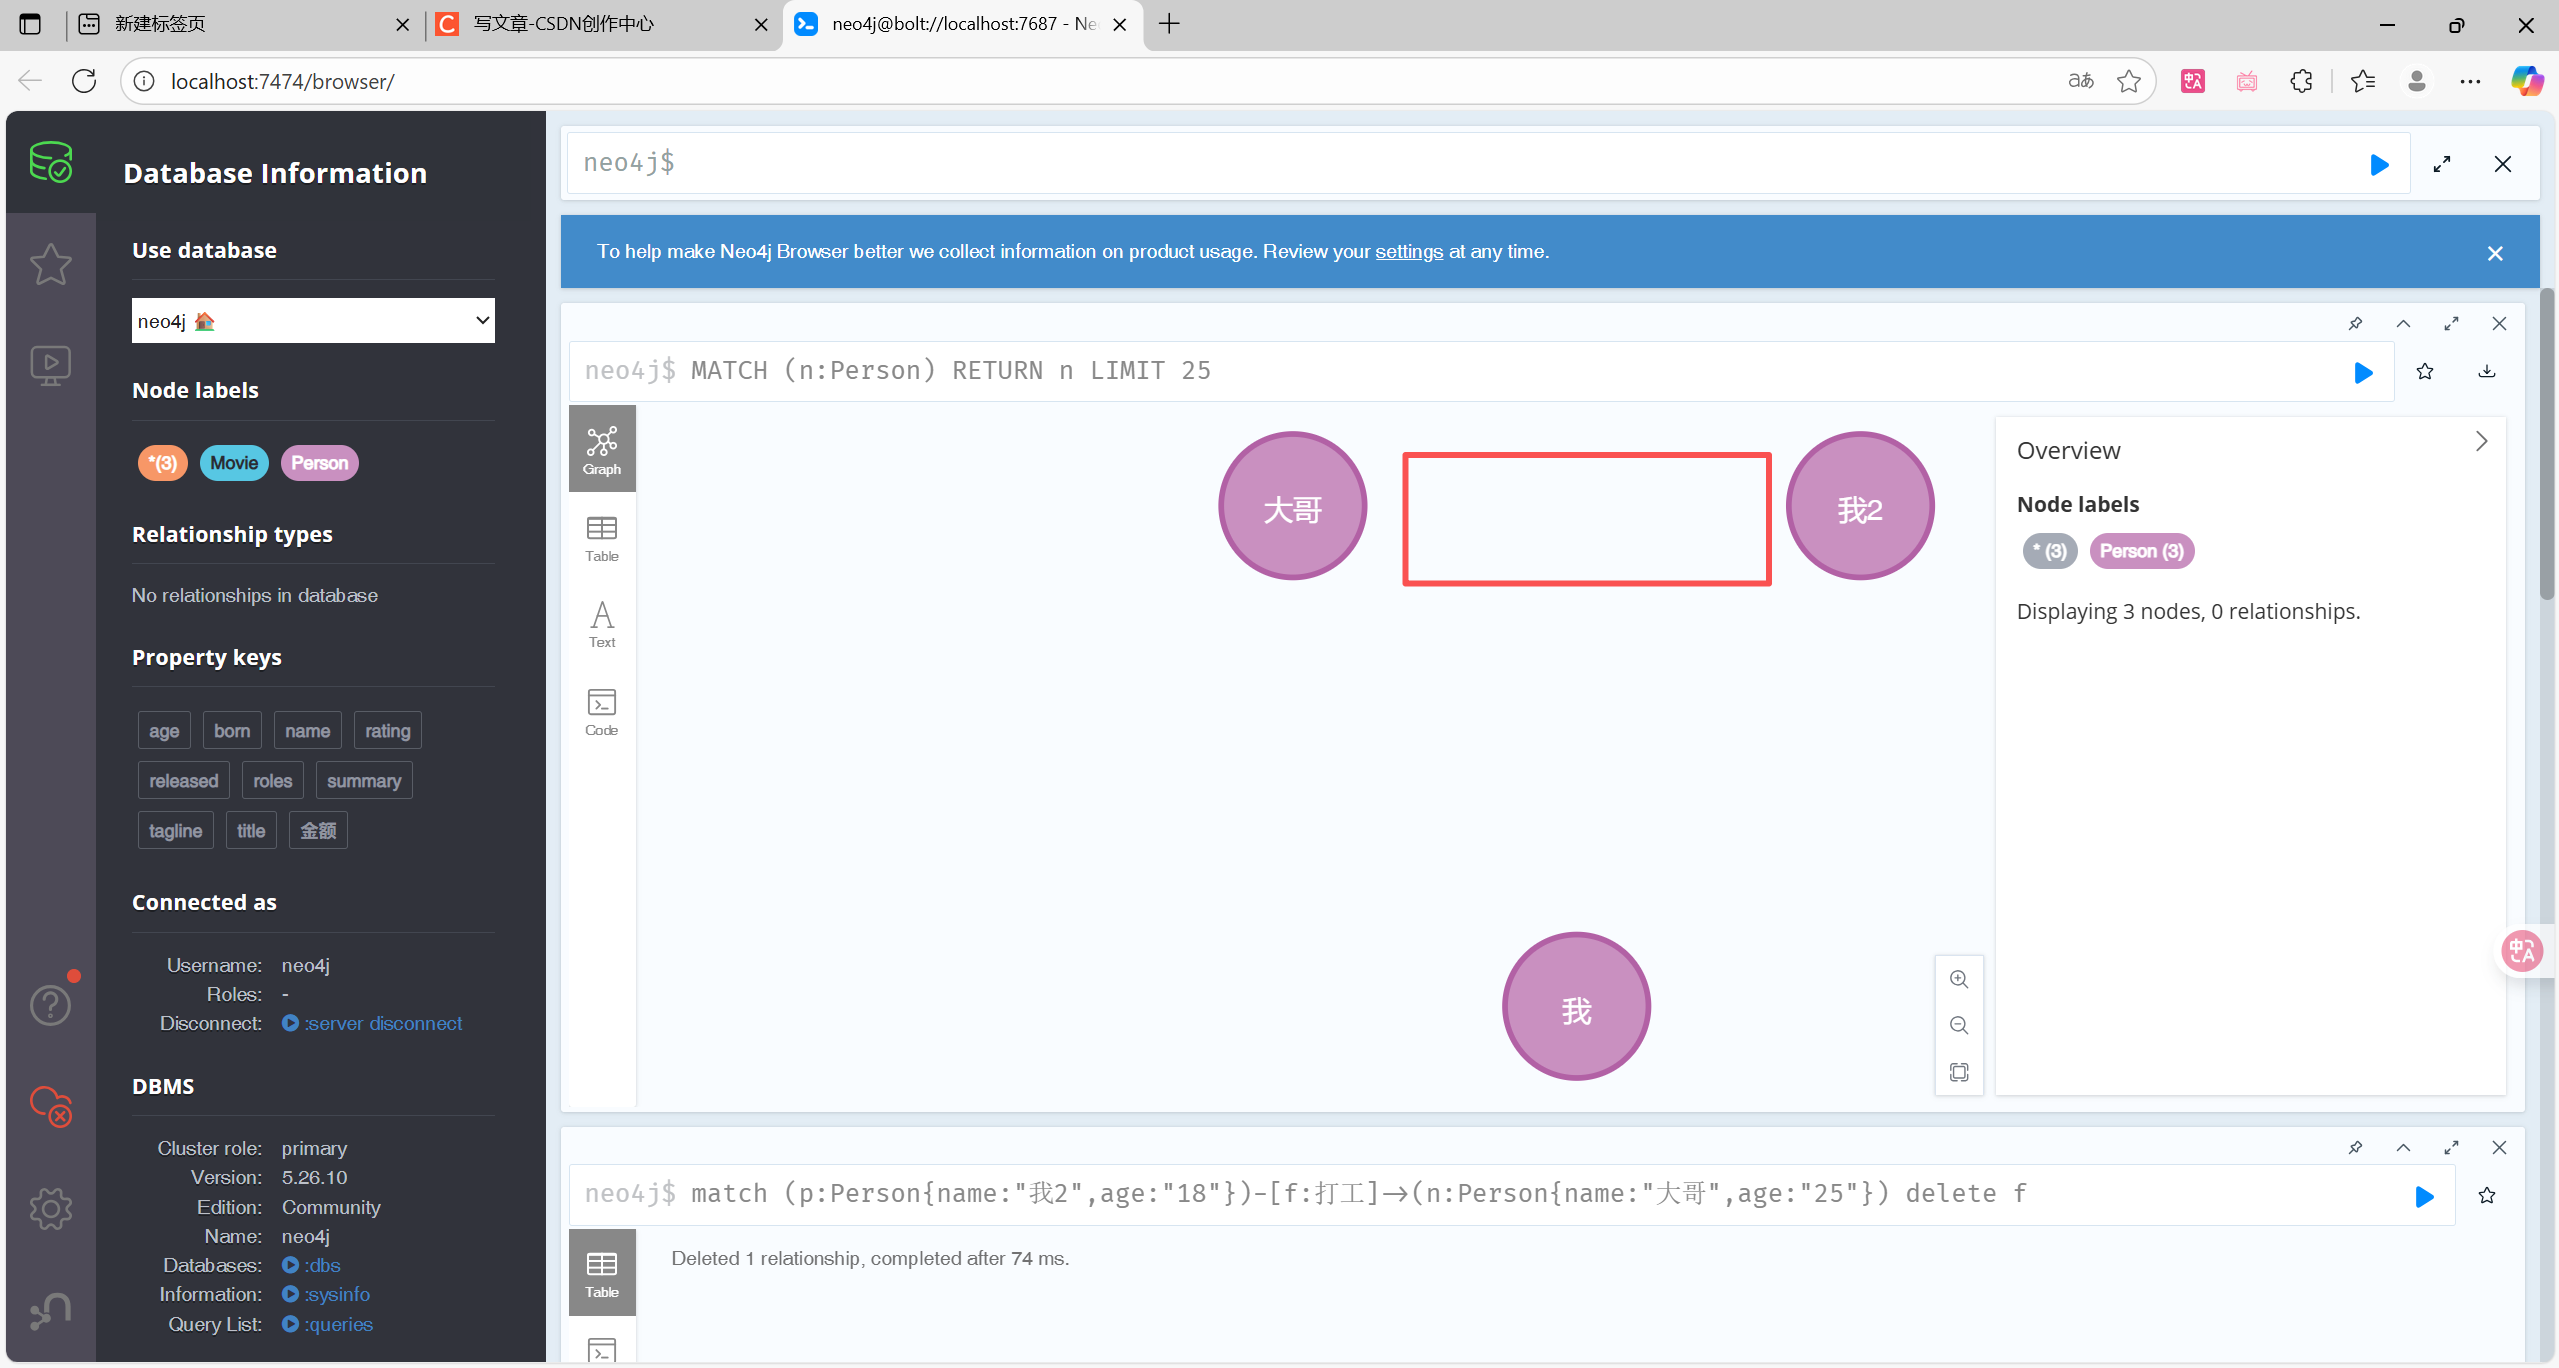
Task: Export the MATCH query result download icon
Action: click(2487, 372)
